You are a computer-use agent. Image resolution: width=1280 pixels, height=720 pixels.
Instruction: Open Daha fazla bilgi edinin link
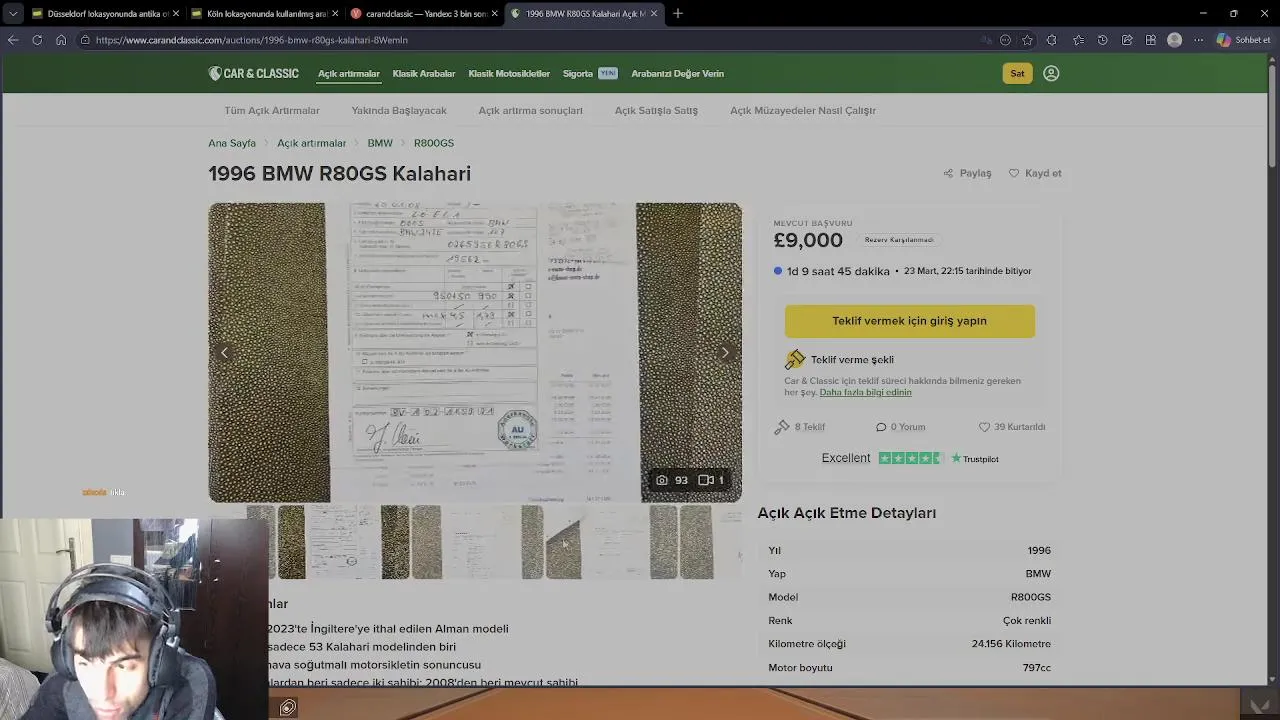coord(865,392)
